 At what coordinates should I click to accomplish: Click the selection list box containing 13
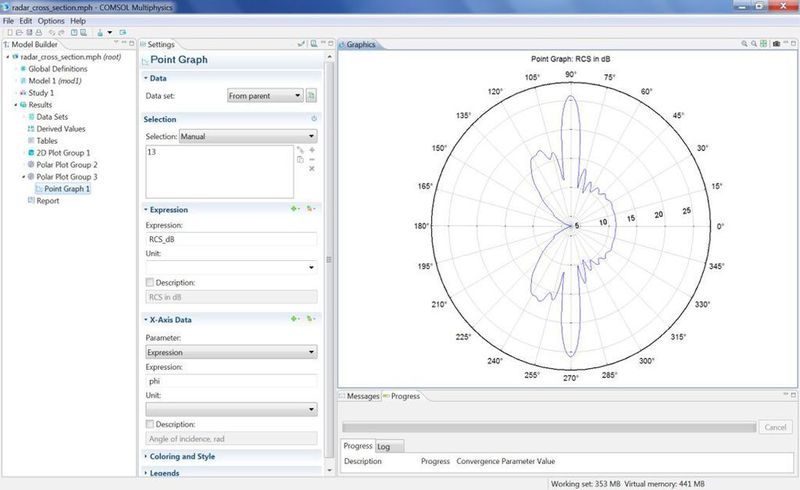[219, 172]
